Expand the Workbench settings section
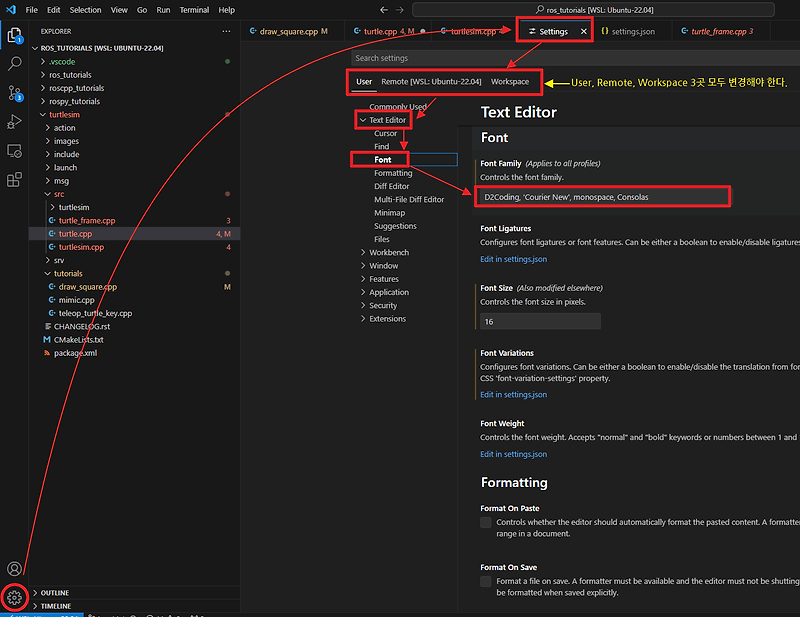Viewport: 800px width, 617px height. (x=363, y=252)
